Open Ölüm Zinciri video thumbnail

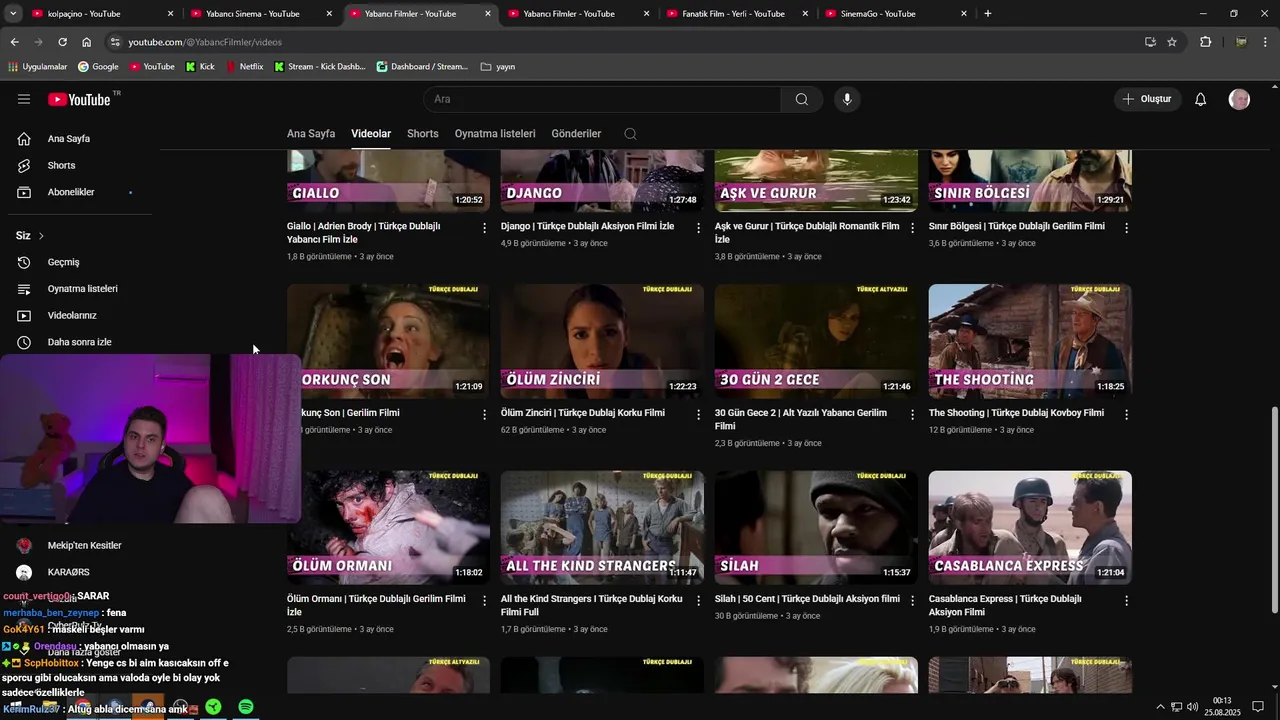pyautogui.click(x=602, y=341)
